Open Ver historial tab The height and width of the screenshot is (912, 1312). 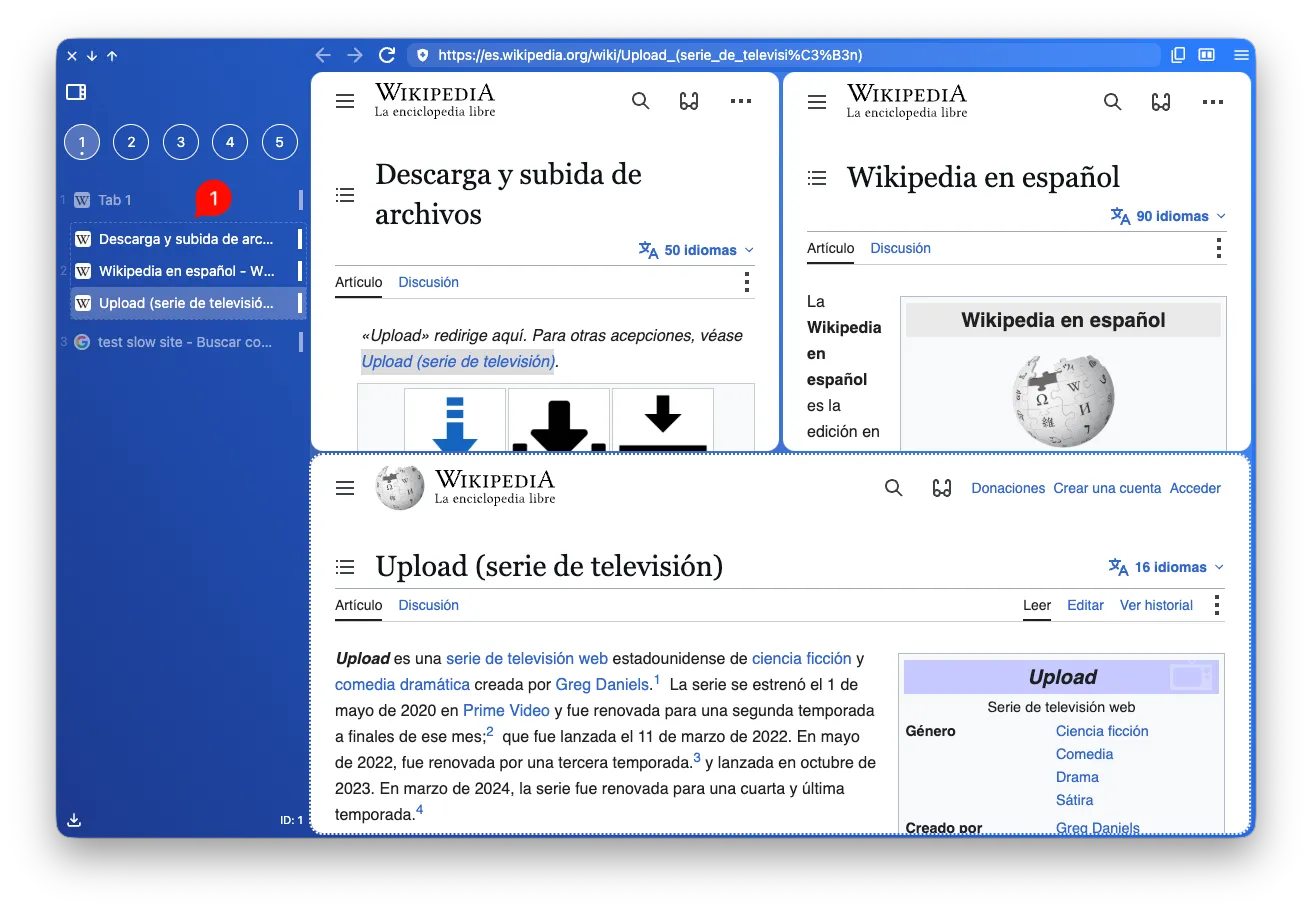(1156, 605)
